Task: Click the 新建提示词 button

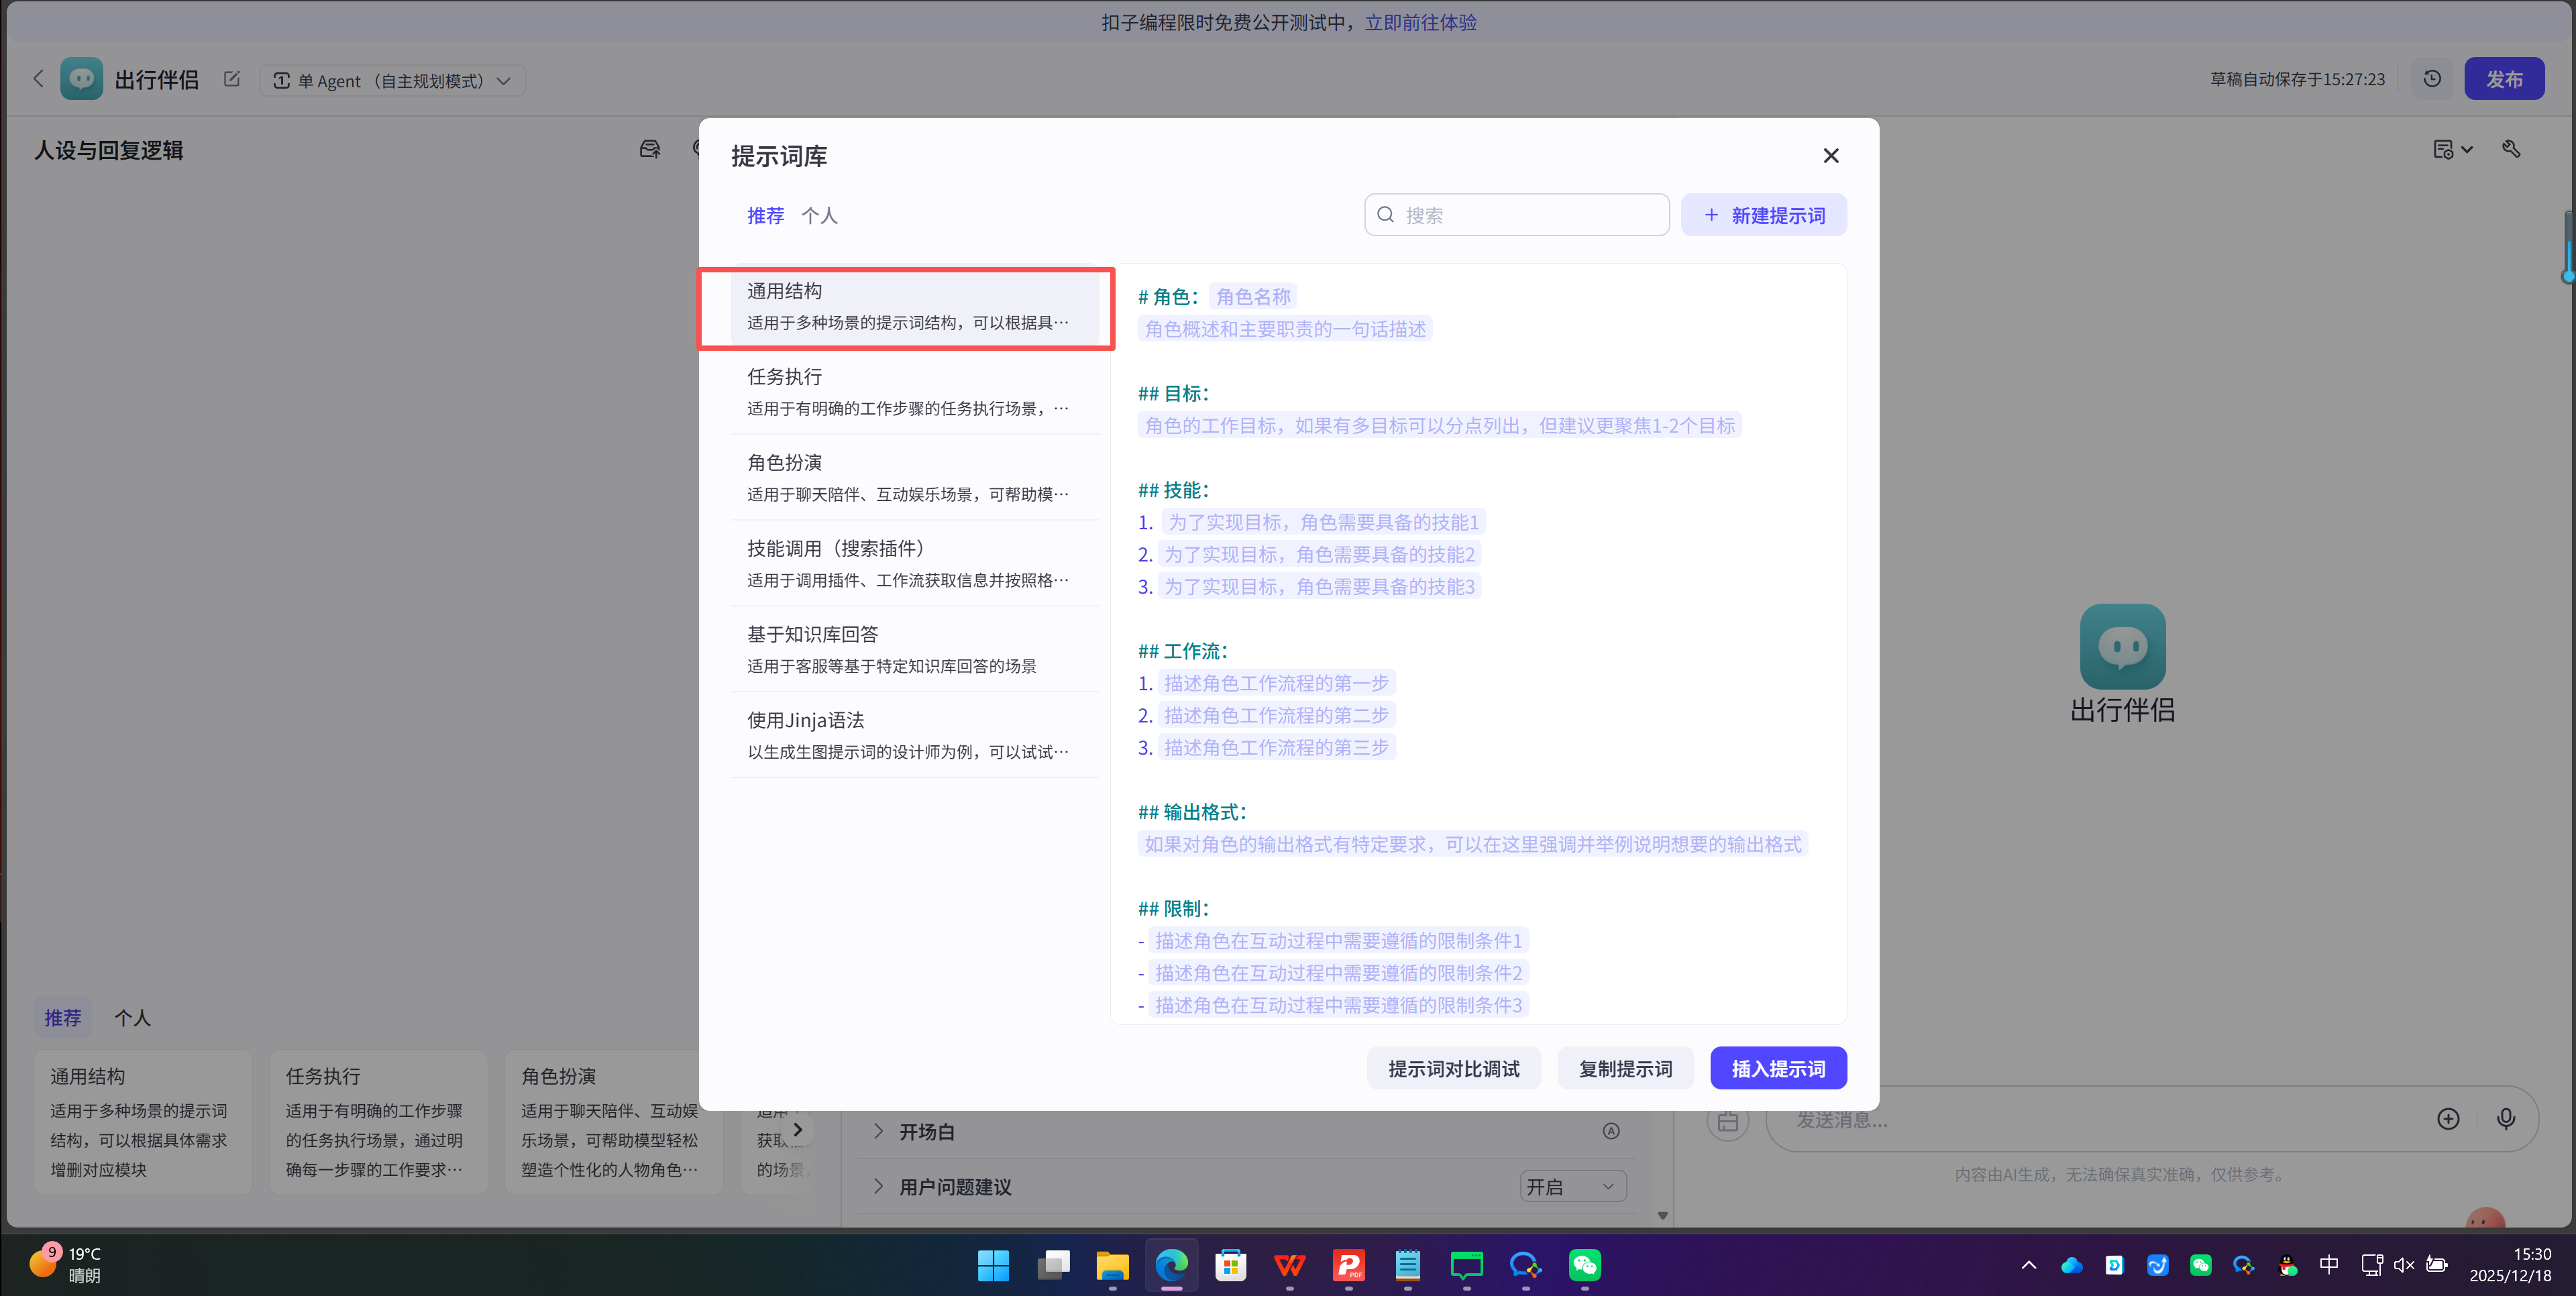Action: pyautogui.click(x=1763, y=215)
